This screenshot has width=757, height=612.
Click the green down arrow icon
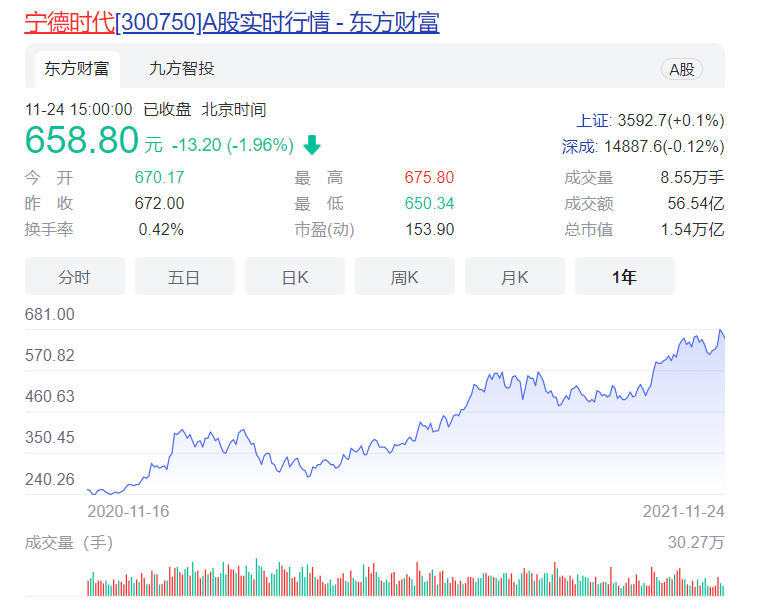pyautogui.click(x=312, y=145)
